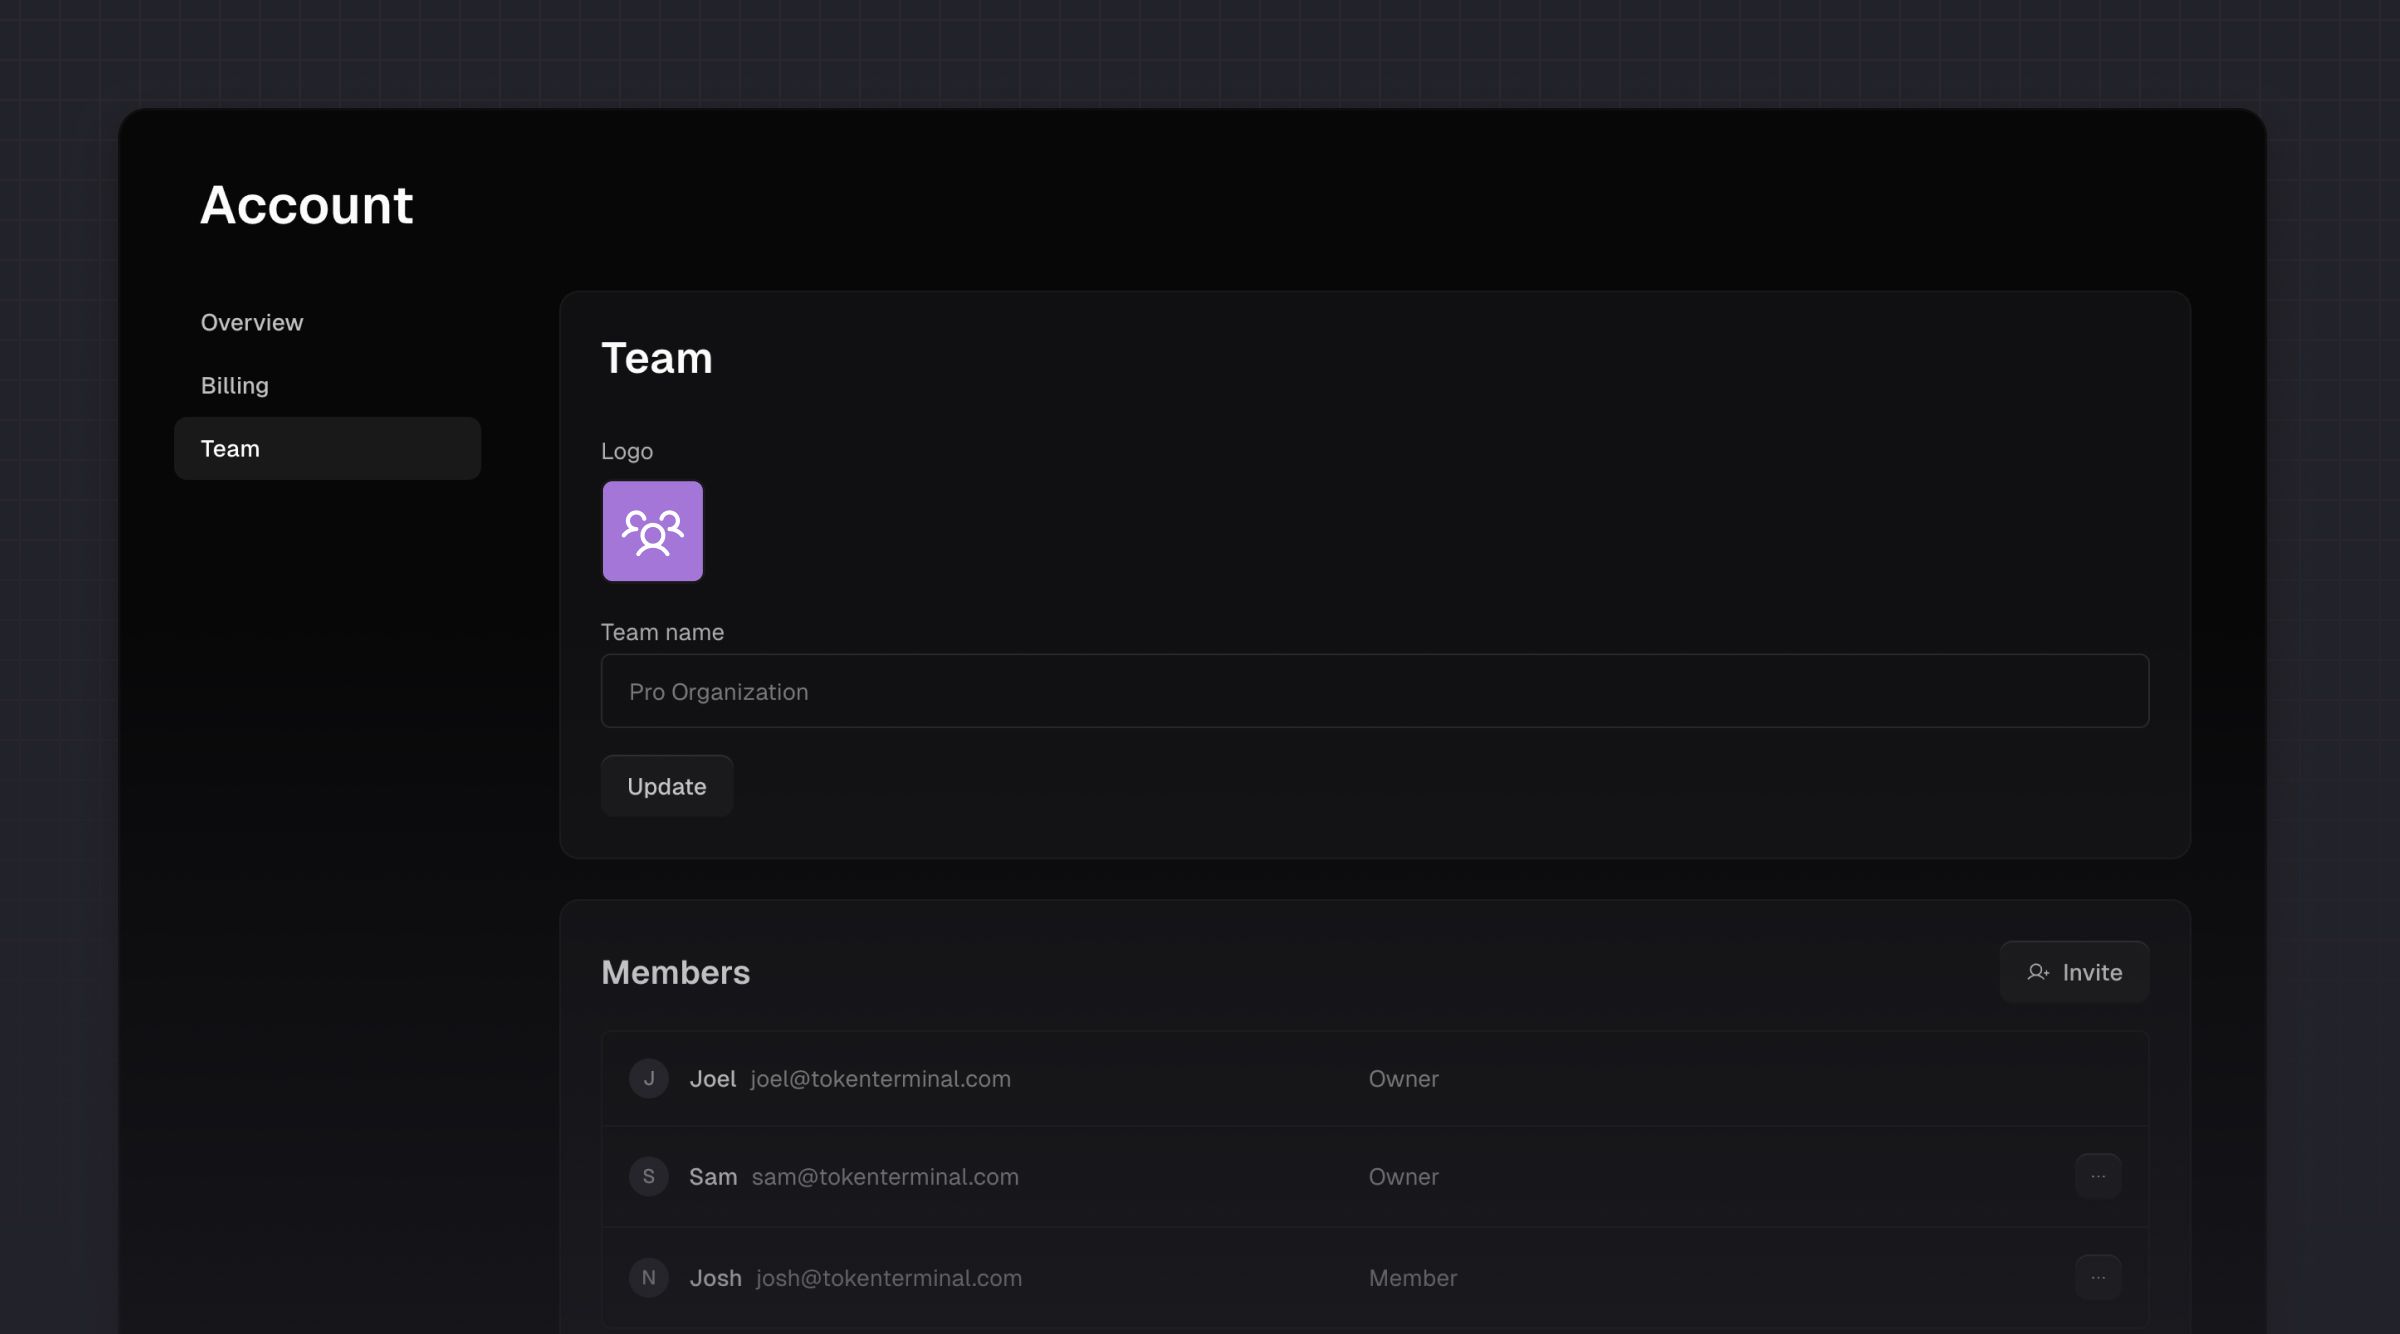Click the add-person icon in Invite
Viewport: 2400px width, 1334px height.
point(2037,972)
